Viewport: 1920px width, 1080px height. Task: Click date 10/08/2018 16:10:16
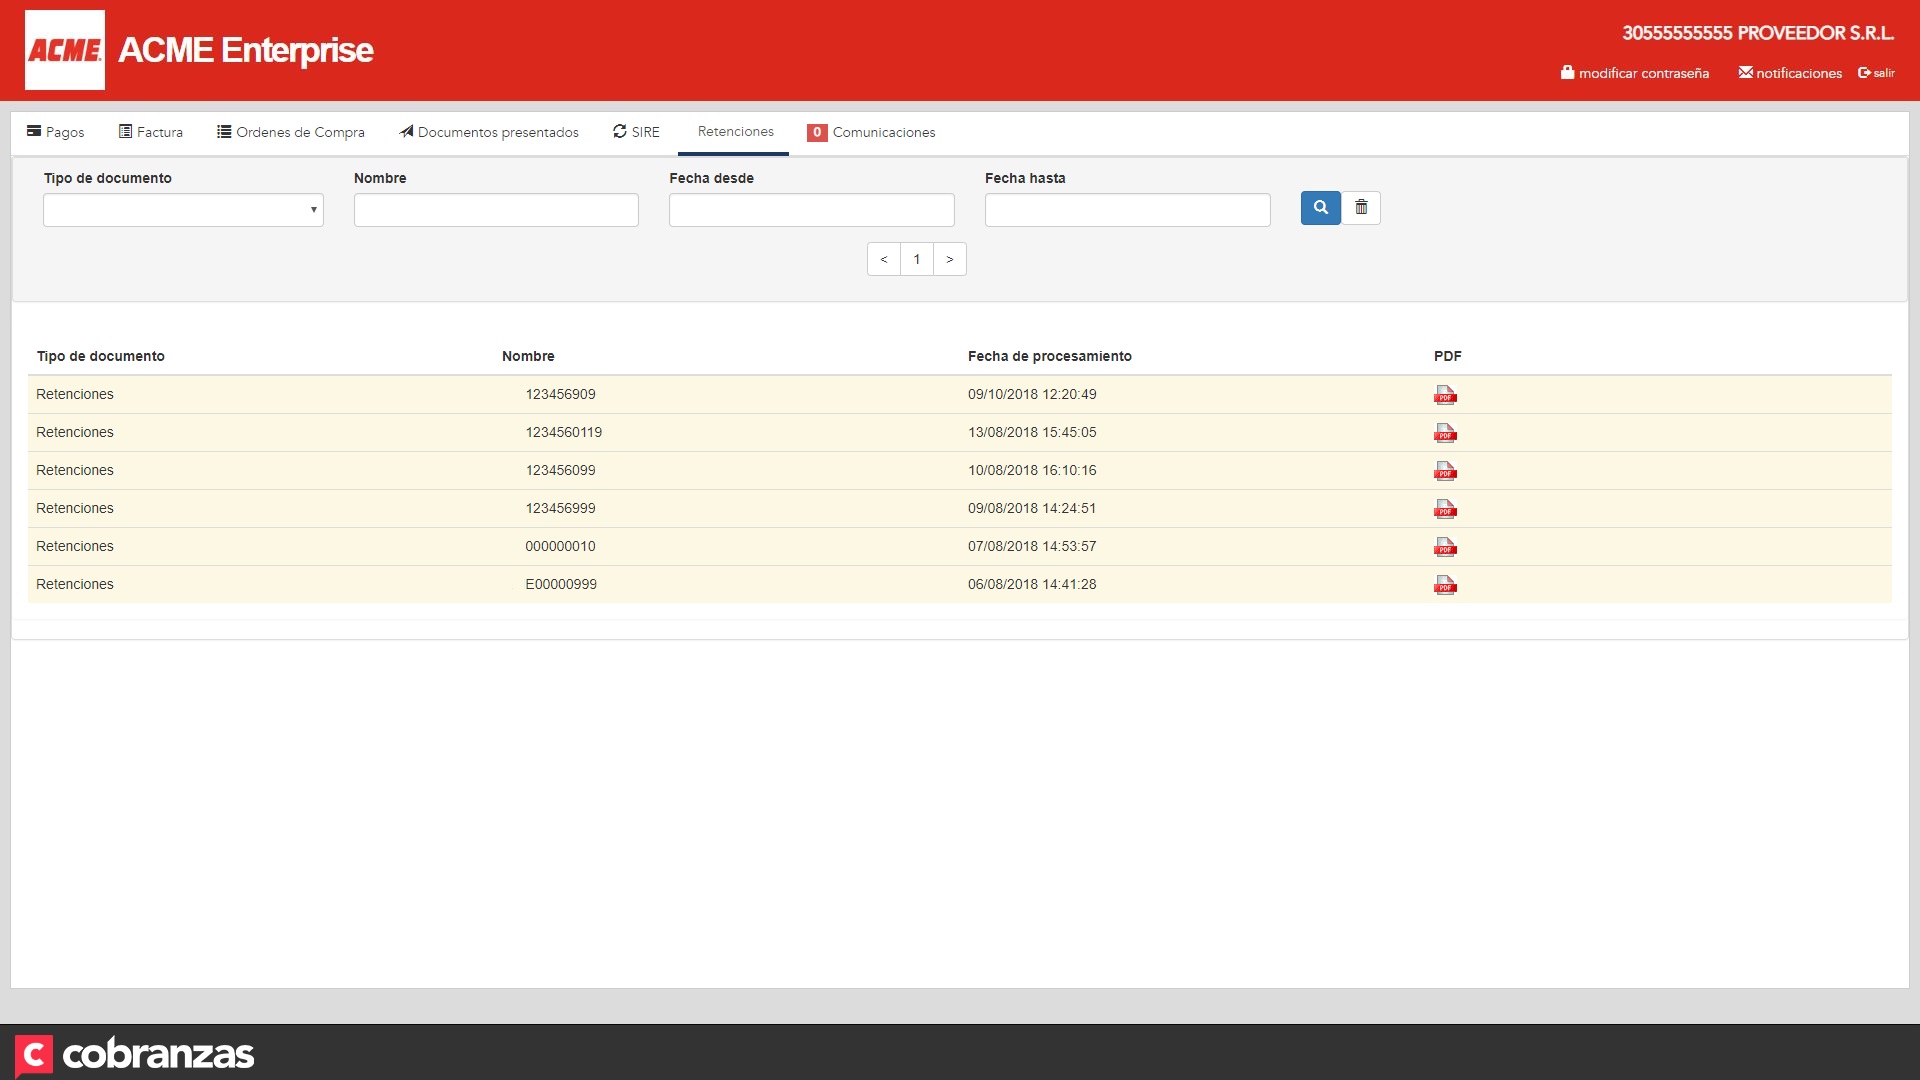(x=1032, y=470)
